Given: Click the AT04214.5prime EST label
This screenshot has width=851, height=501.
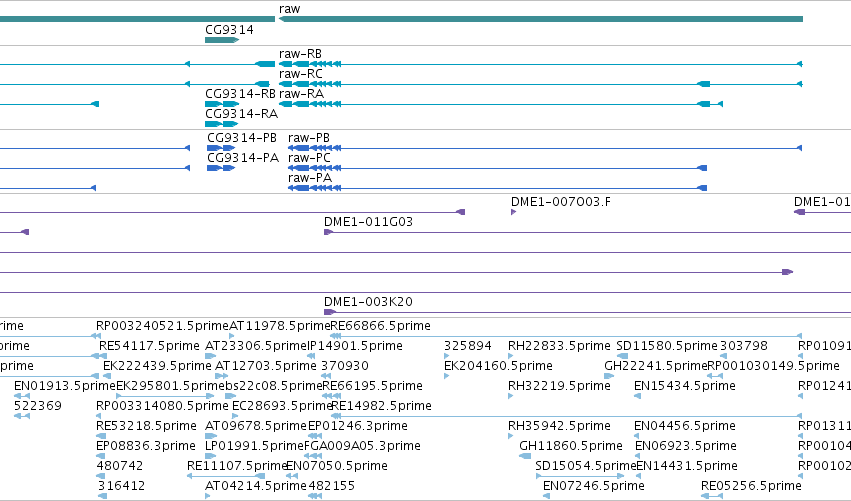Looking at the screenshot, I should (256, 486).
